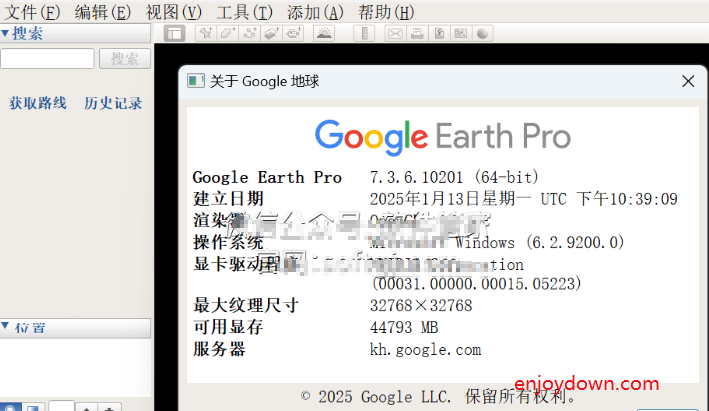This screenshot has width=709, height=411.
Task: Click the 搜索 search button
Action: coord(125,59)
